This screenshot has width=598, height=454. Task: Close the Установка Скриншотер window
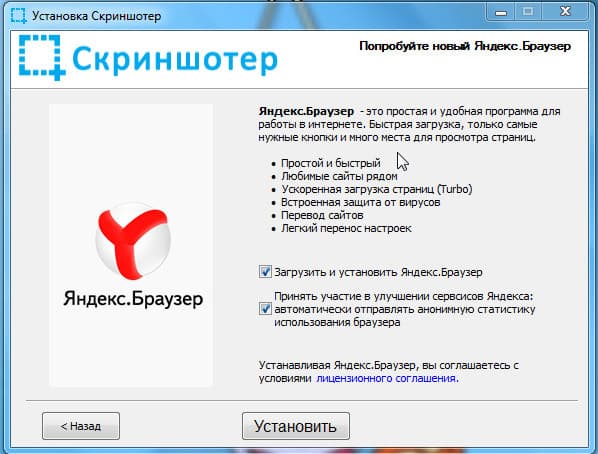[565, 12]
